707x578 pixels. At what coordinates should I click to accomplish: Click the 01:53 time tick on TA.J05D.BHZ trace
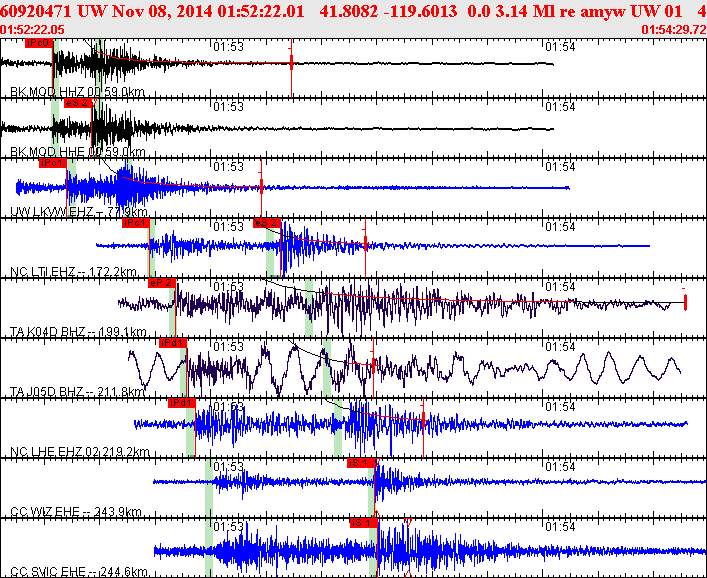229,347
